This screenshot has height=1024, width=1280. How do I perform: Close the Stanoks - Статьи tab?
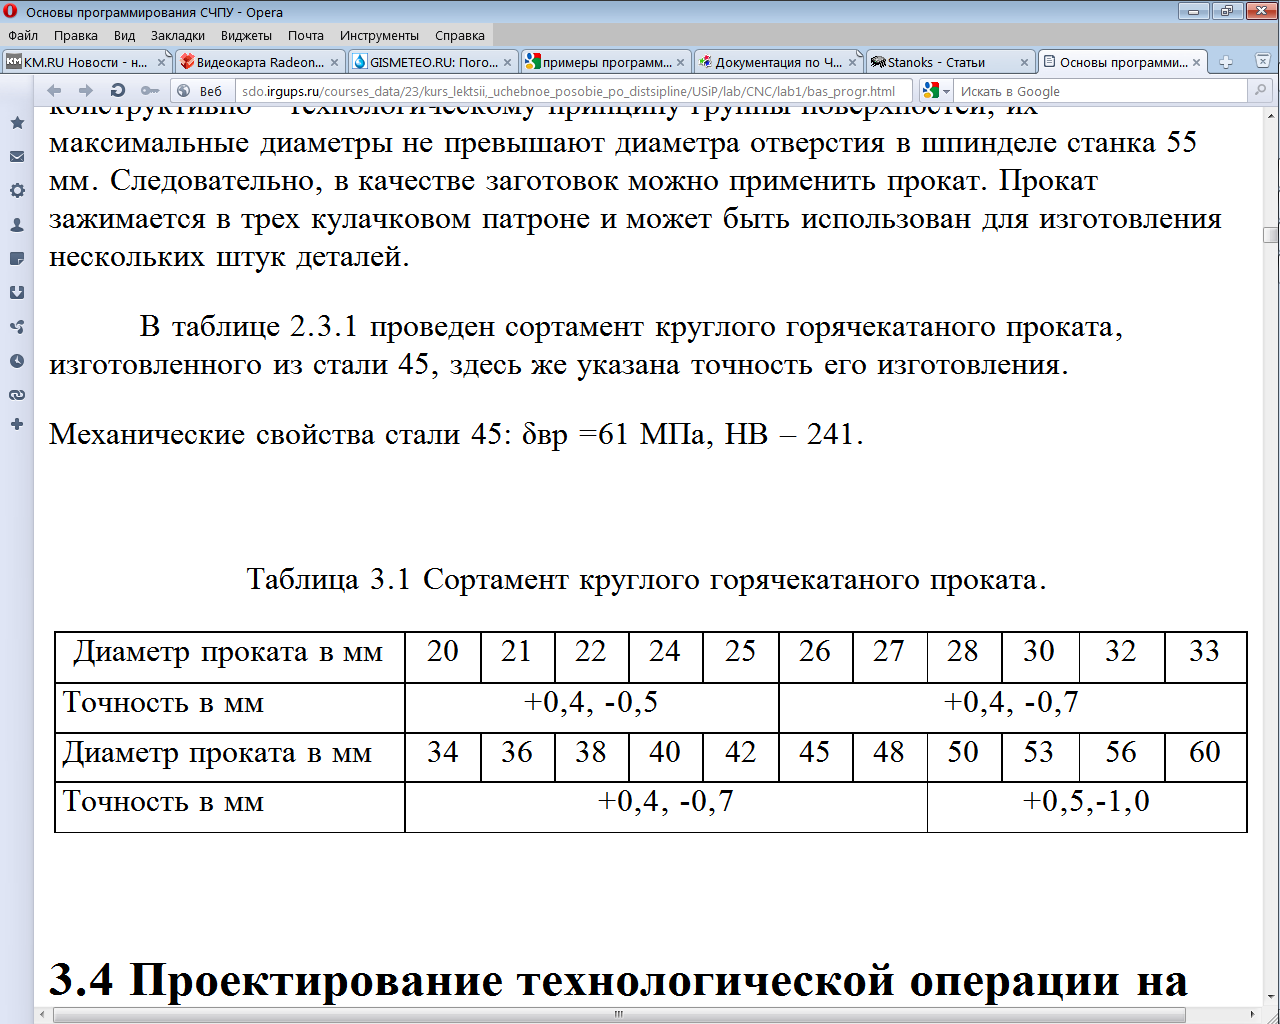tap(1024, 62)
